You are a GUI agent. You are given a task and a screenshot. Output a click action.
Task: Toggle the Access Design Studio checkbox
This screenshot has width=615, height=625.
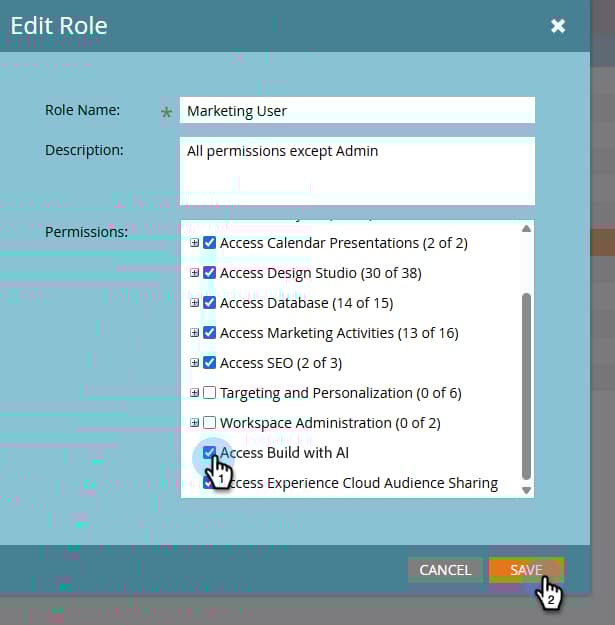click(x=210, y=273)
